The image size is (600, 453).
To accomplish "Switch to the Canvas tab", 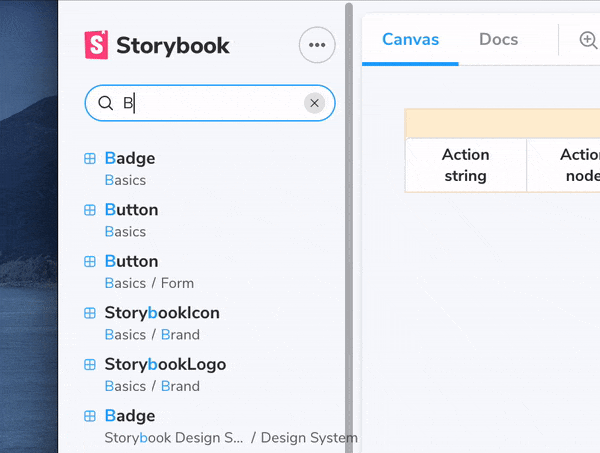I will (x=410, y=40).
